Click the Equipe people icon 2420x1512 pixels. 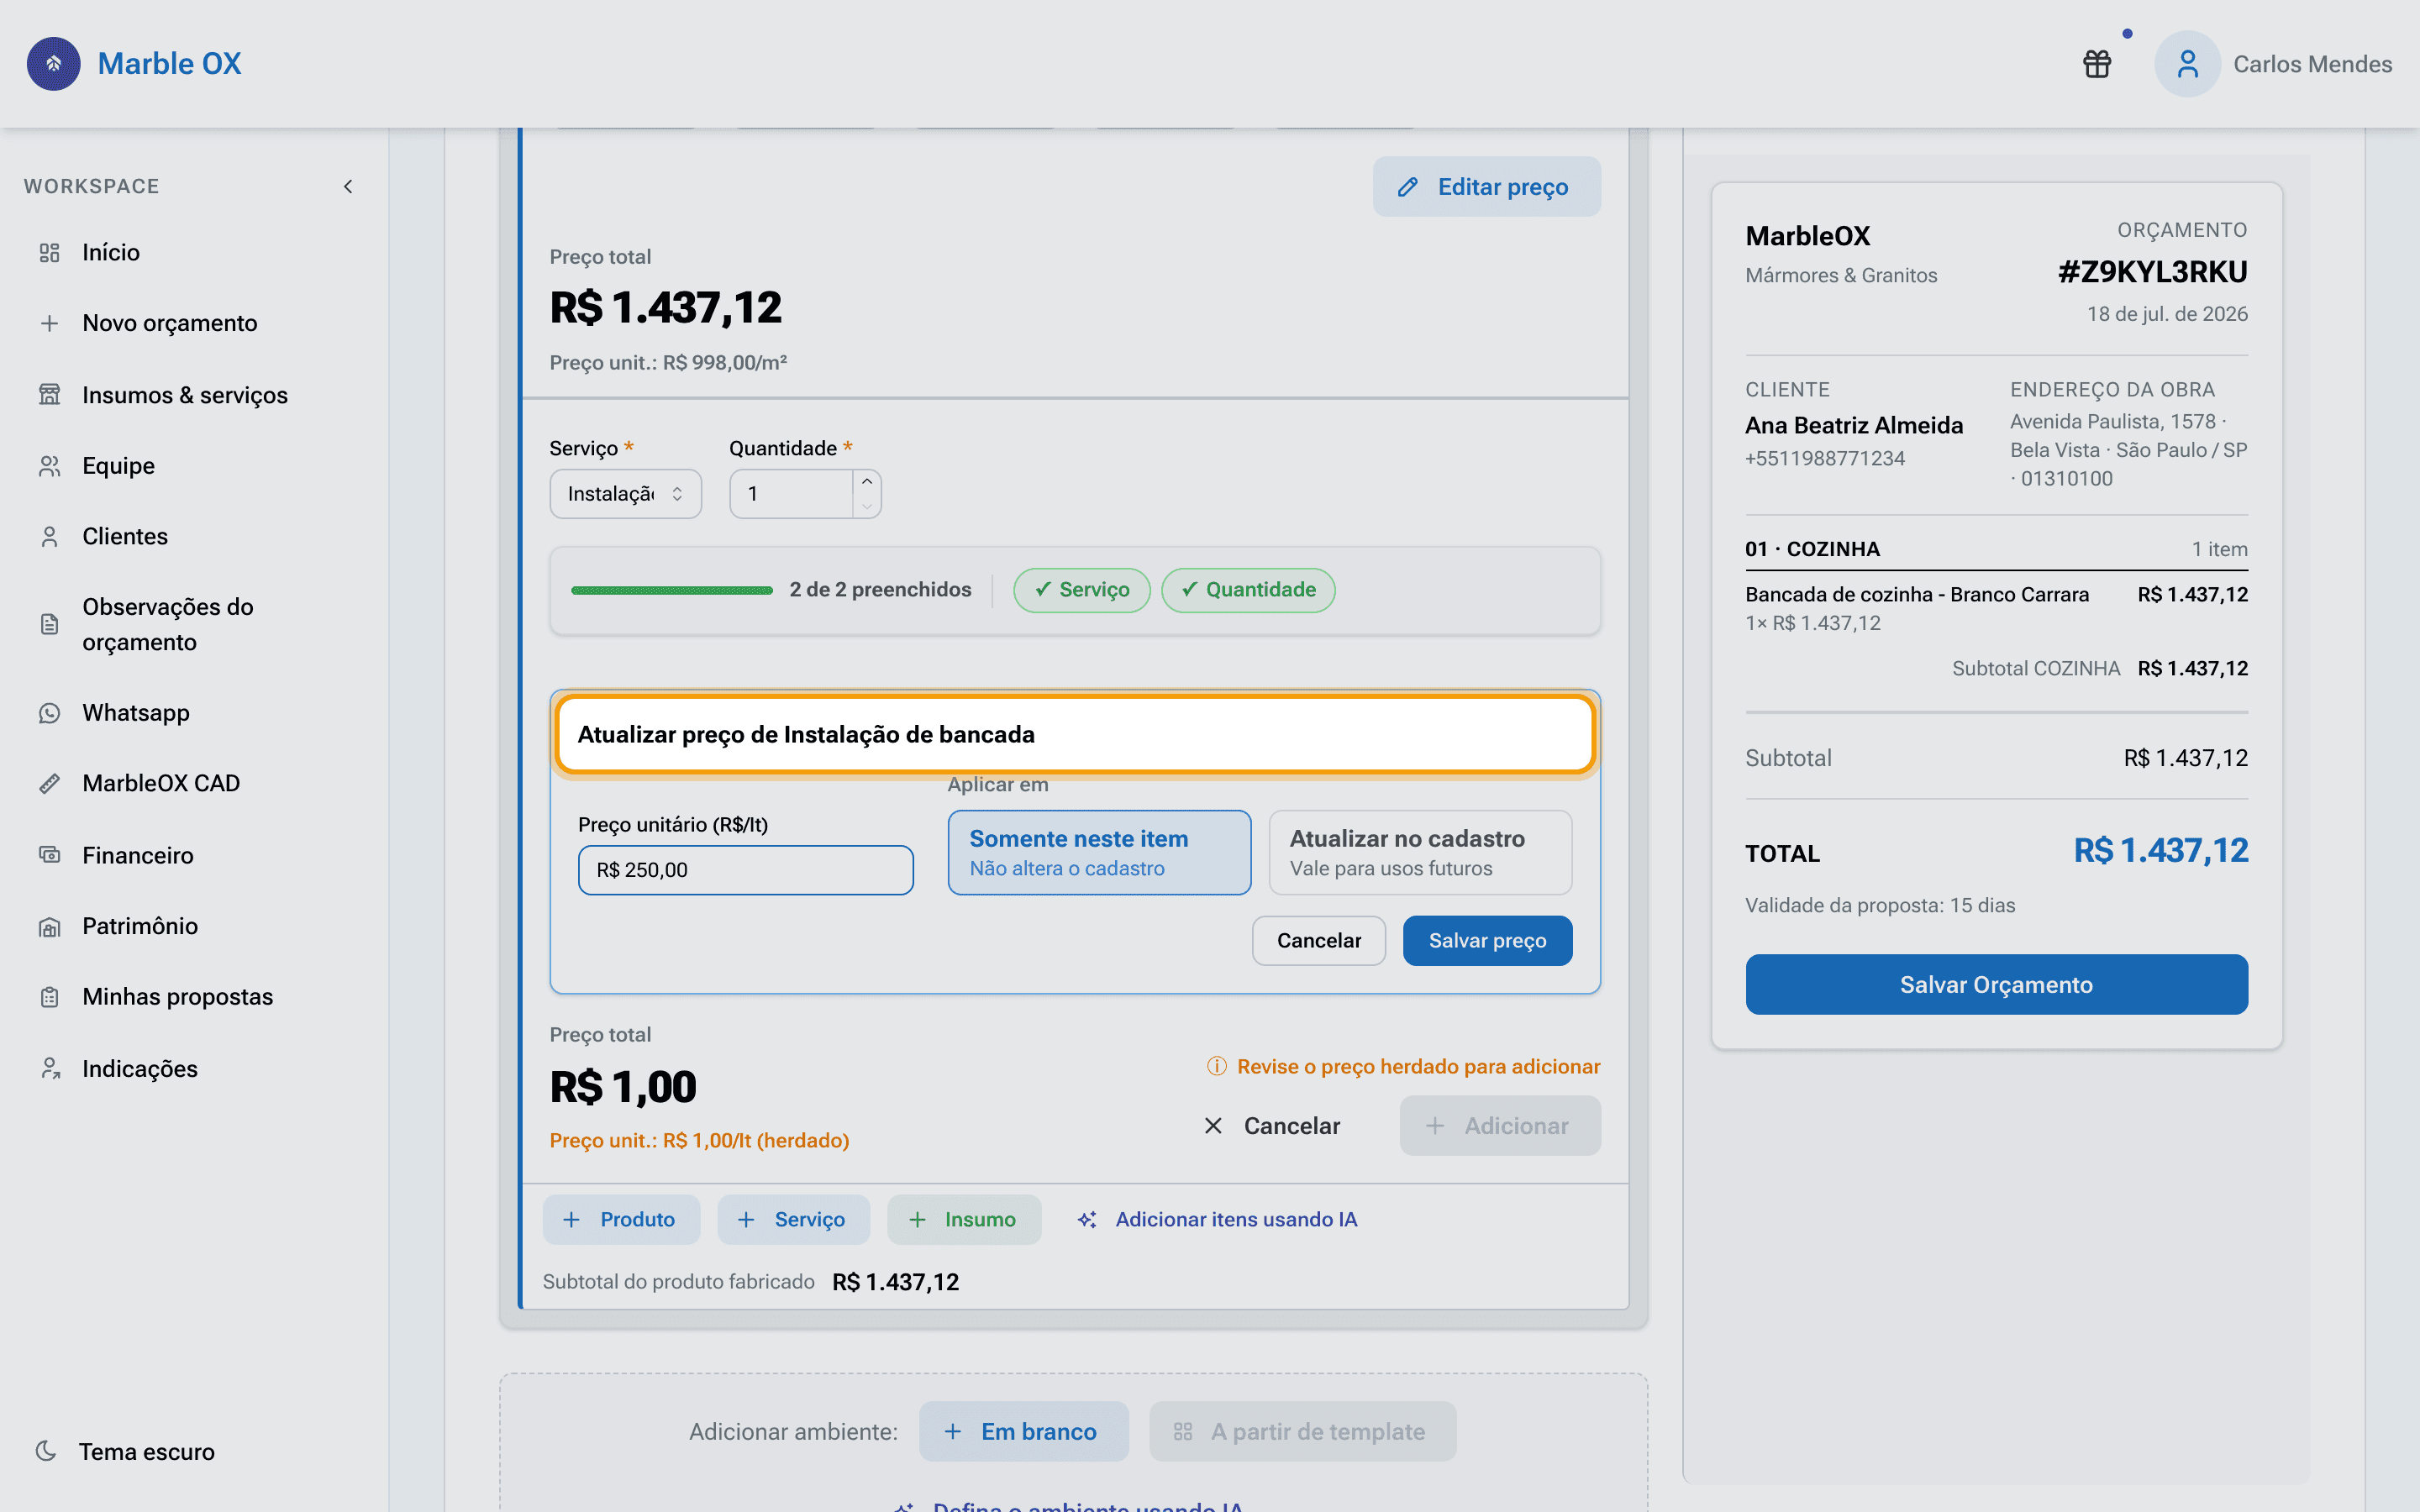(x=49, y=466)
